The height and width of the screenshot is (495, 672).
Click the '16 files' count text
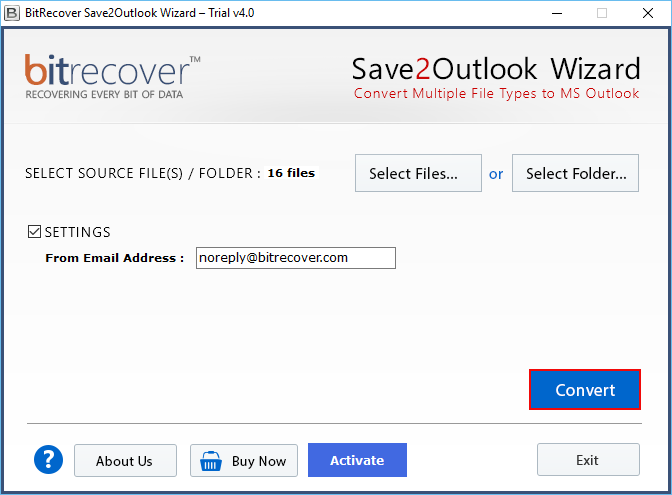tap(291, 173)
